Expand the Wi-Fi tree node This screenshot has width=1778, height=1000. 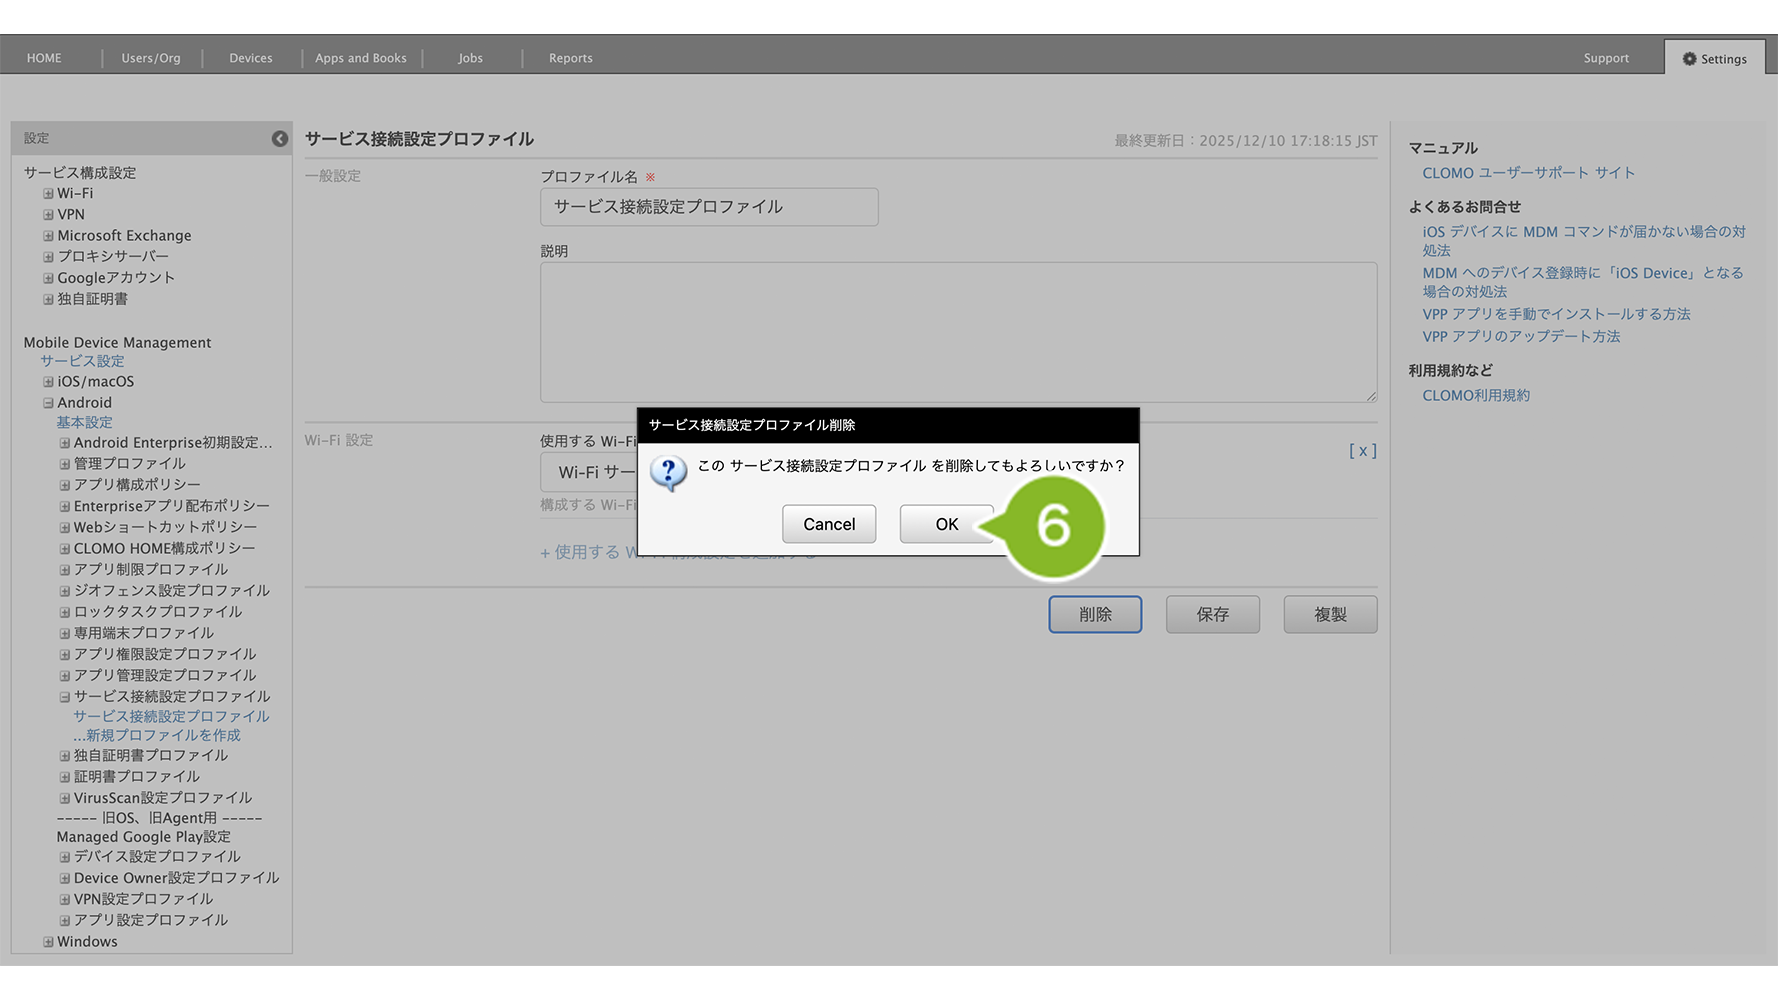[x=48, y=194]
